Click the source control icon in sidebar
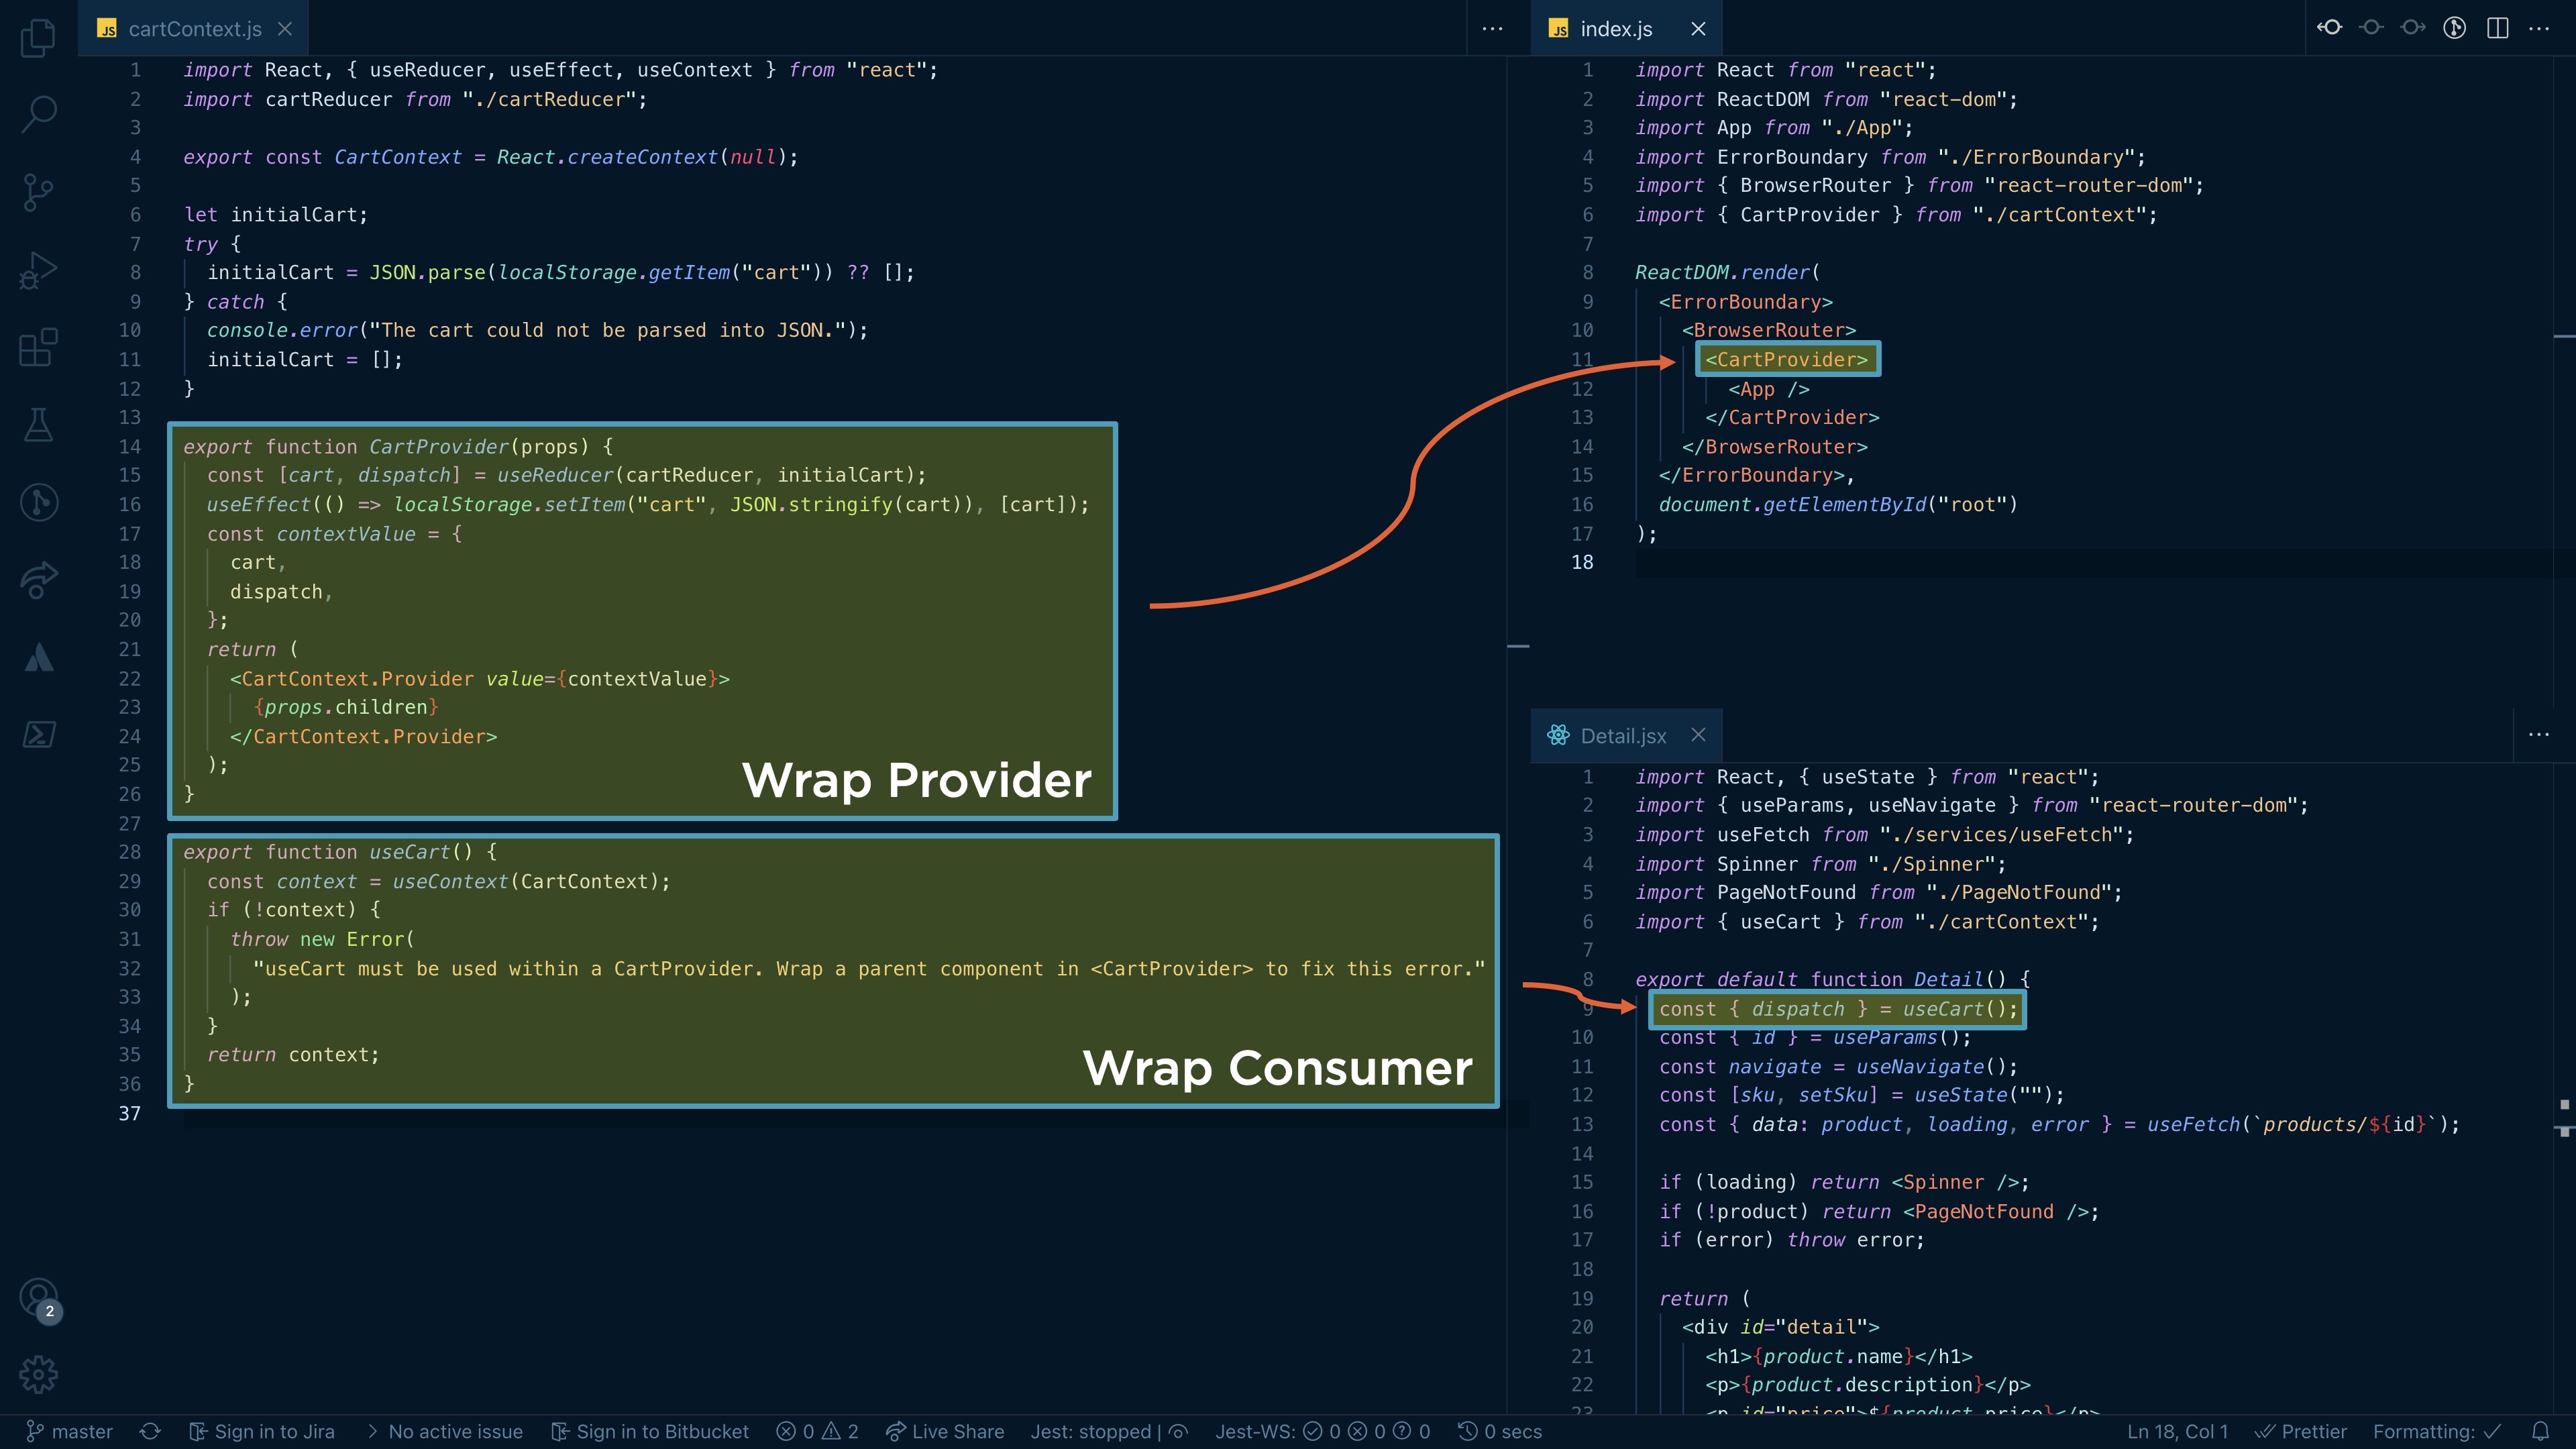Image resolution: width=2576 pixels, height=1449 pixels. point(39,191)
